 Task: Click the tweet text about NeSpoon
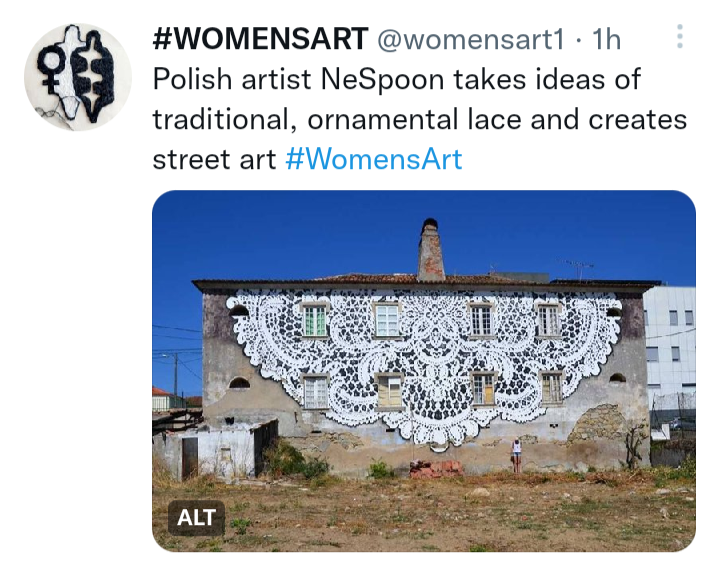point(420,119)
